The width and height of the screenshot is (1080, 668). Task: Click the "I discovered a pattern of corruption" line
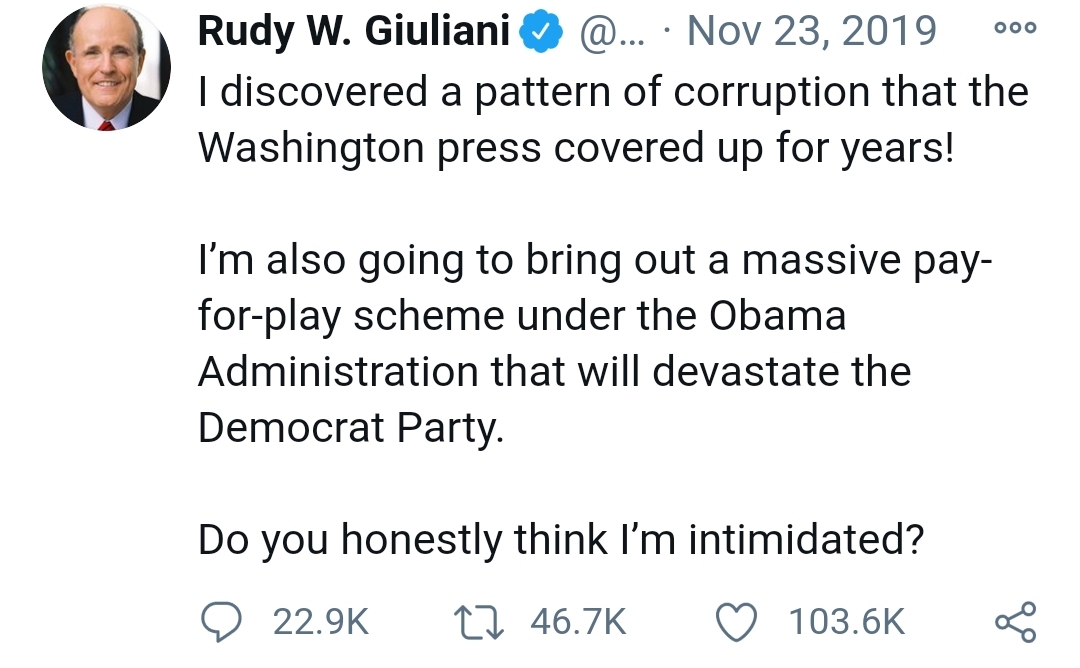click(612, 92)
